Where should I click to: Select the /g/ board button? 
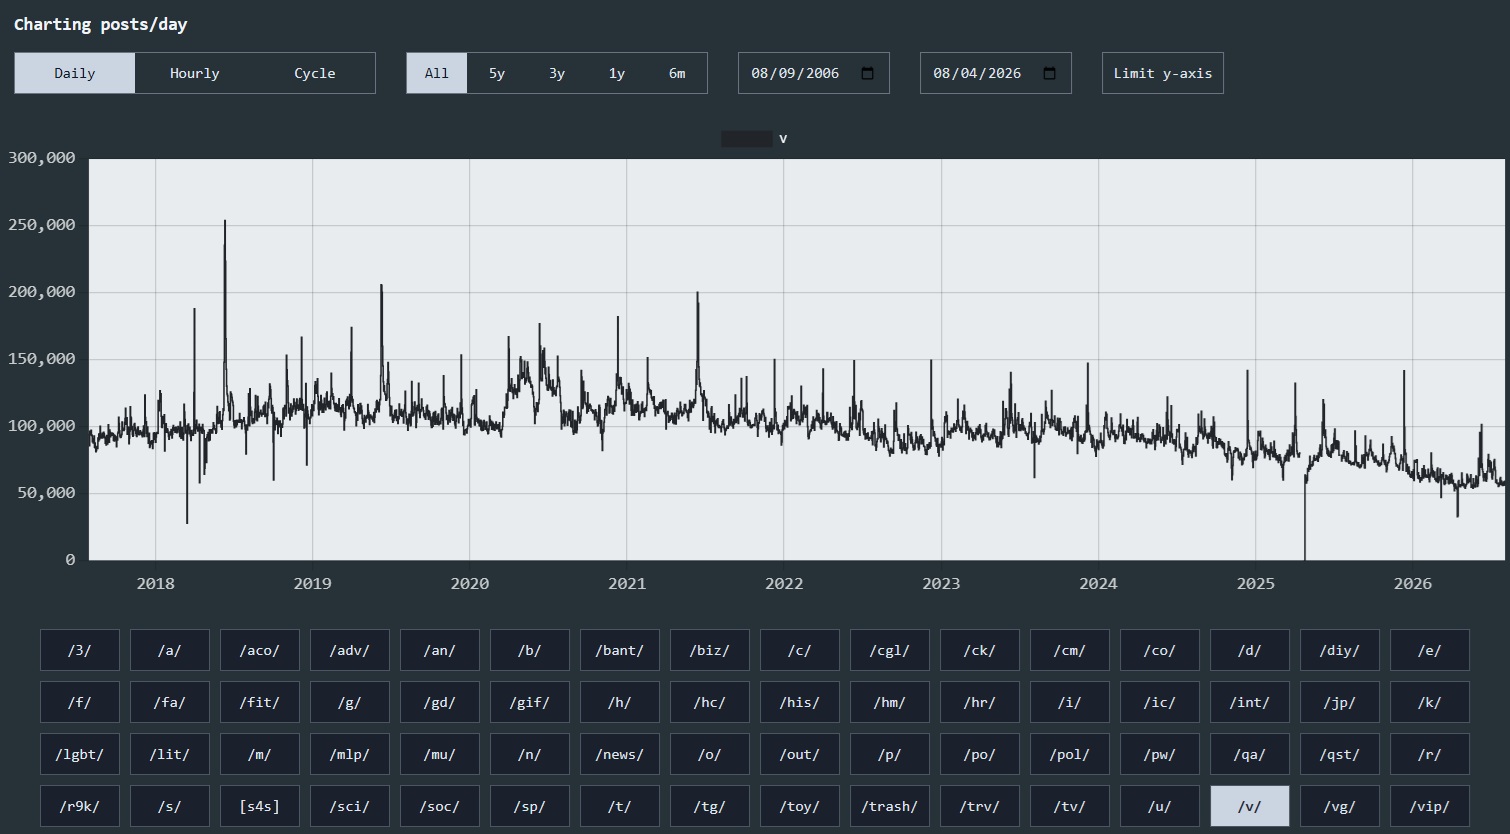tap(350, 702)
